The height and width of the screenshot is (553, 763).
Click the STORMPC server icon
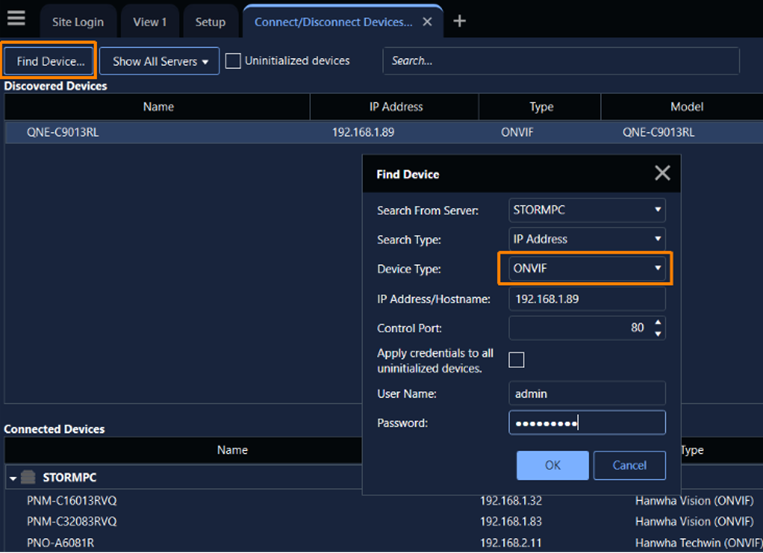click(x=28, y=477)
